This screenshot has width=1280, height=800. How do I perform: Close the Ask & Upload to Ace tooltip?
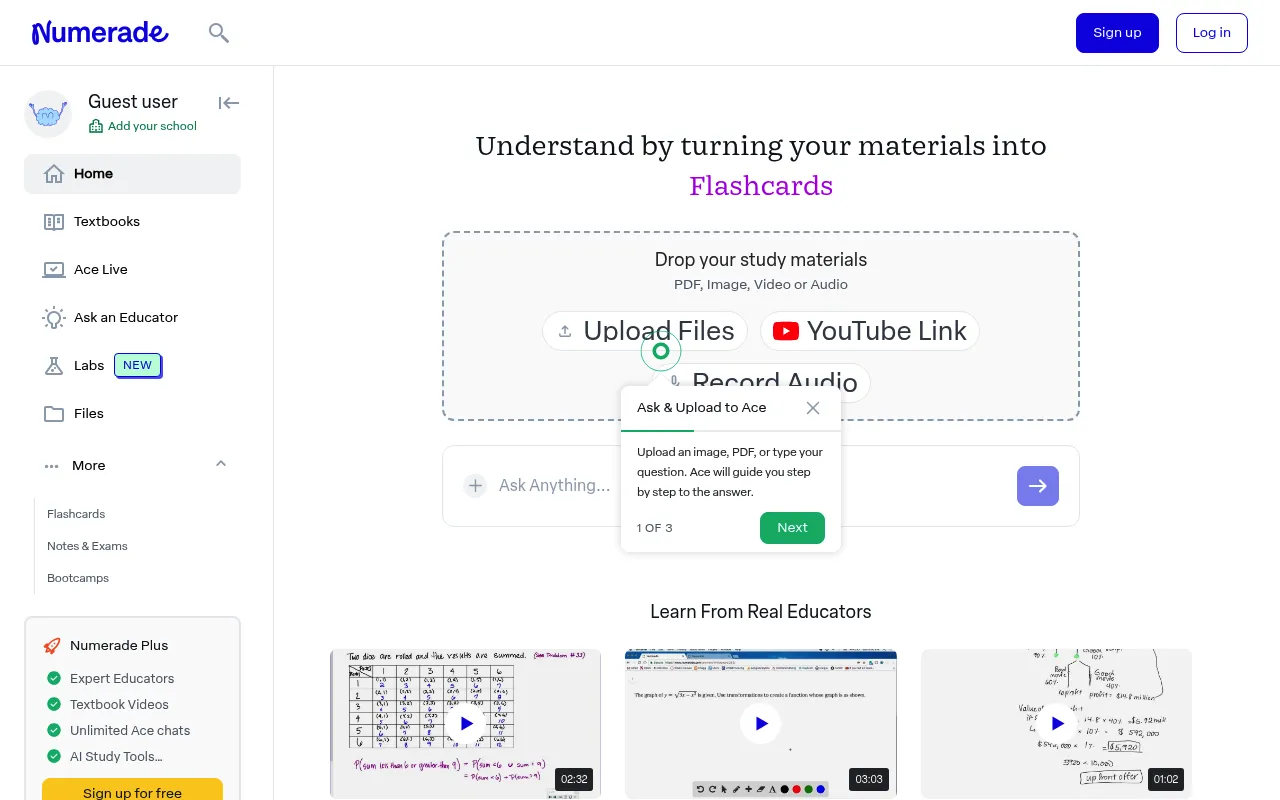pos(813,408)
